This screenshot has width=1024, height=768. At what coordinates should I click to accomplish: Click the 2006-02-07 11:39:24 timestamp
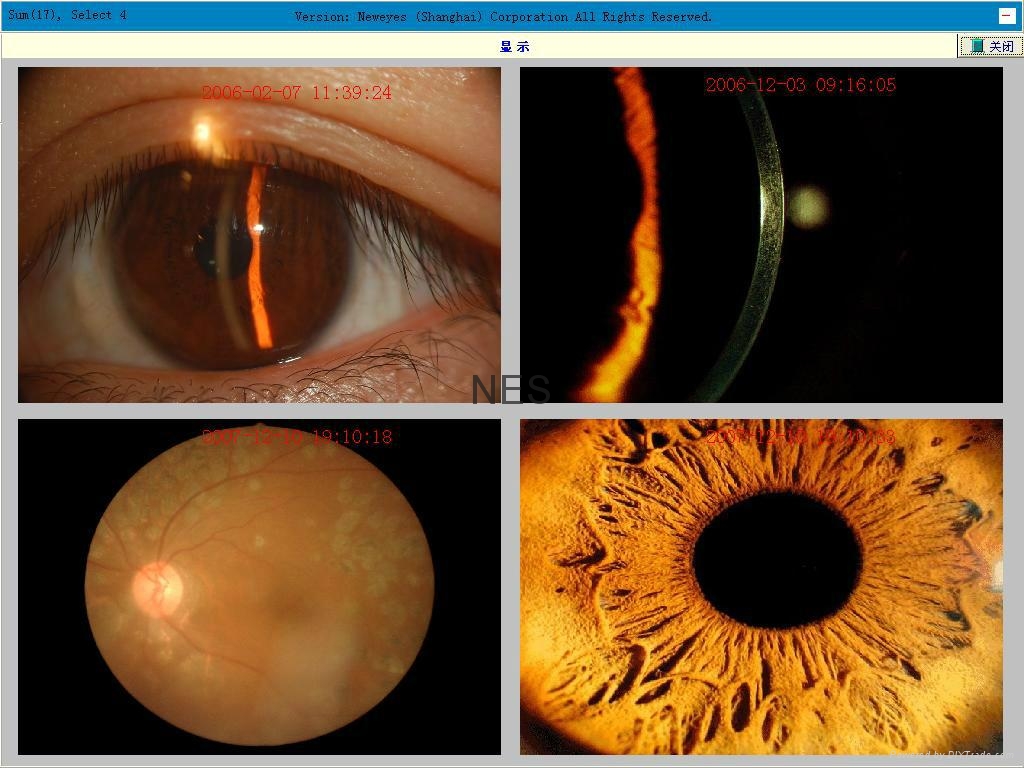[296, 93]
